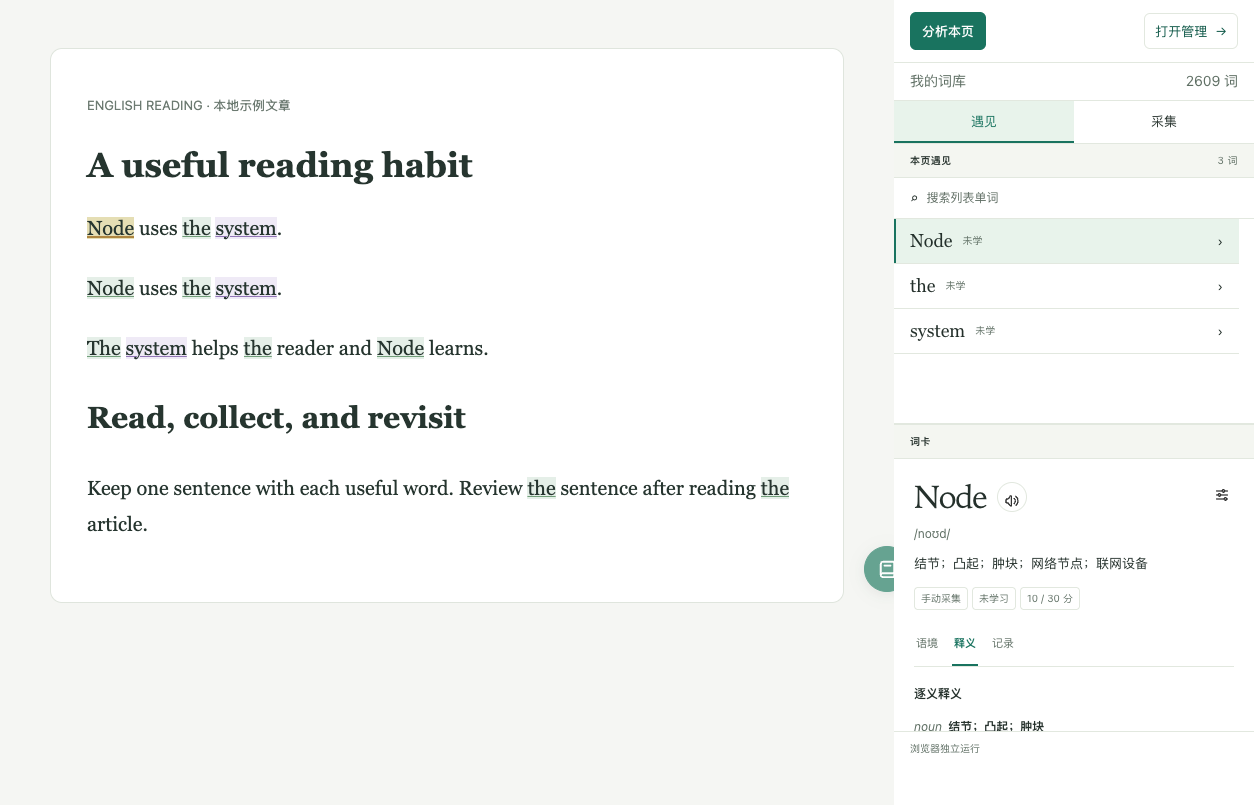Viewport: 1254px width, 805px height.
Task: Switch to the 采集 tab
Action: pyautogui.click(x=1164, y=122)
